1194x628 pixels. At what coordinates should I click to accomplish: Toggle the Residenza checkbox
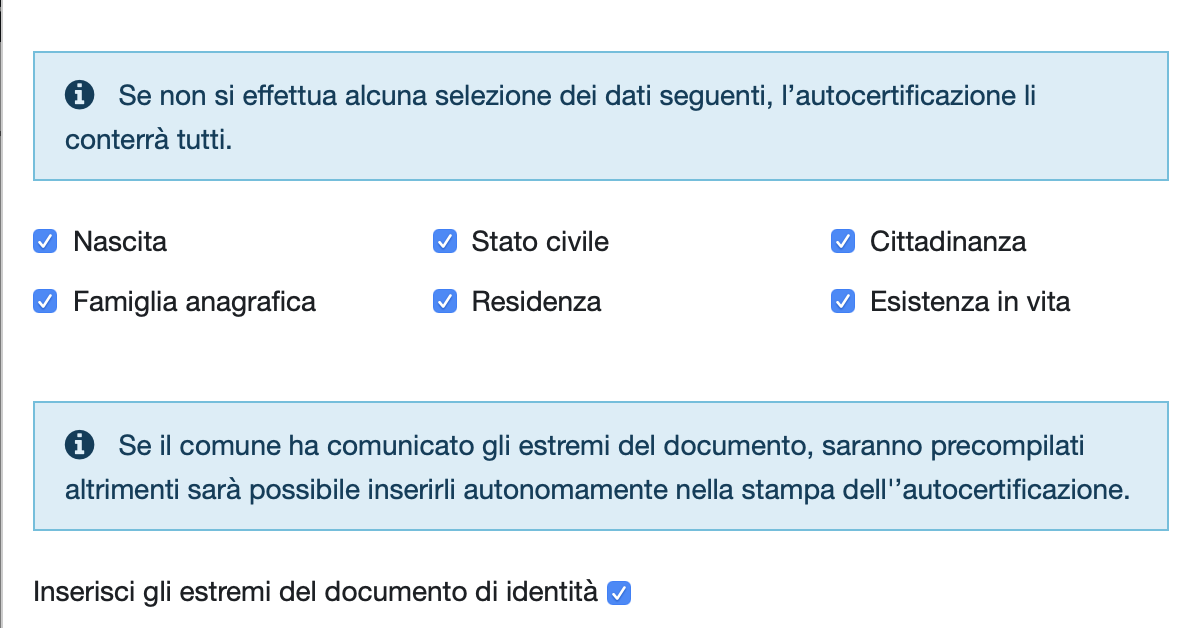[445, 301]
